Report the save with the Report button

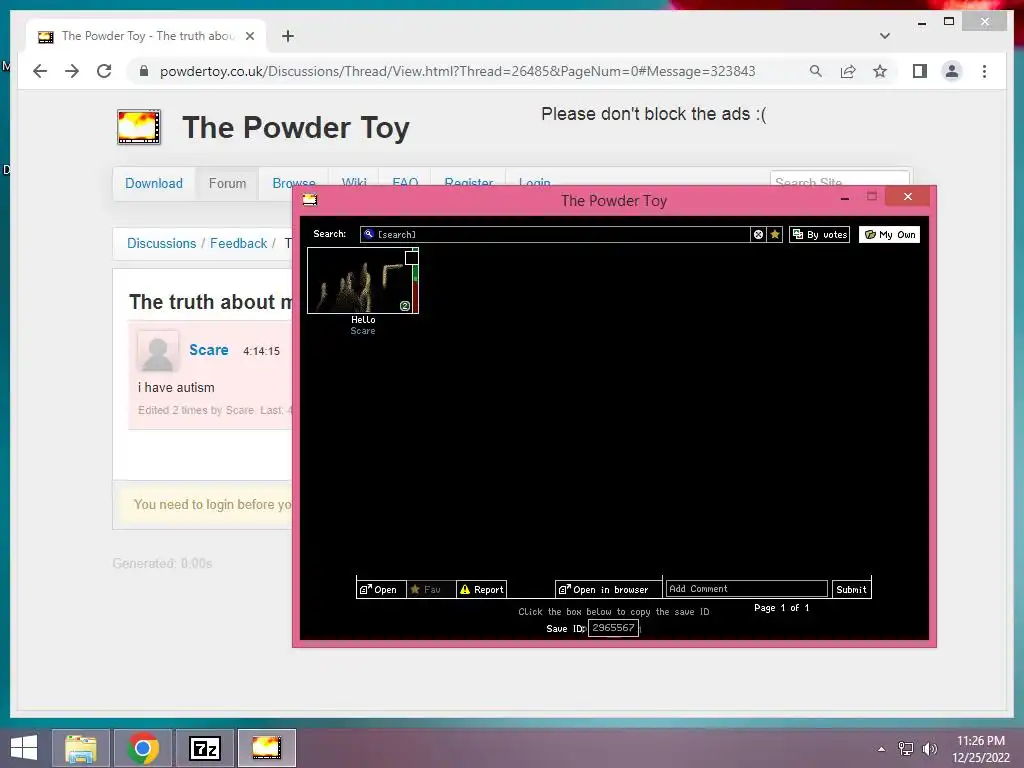click(x=481, y=589)
